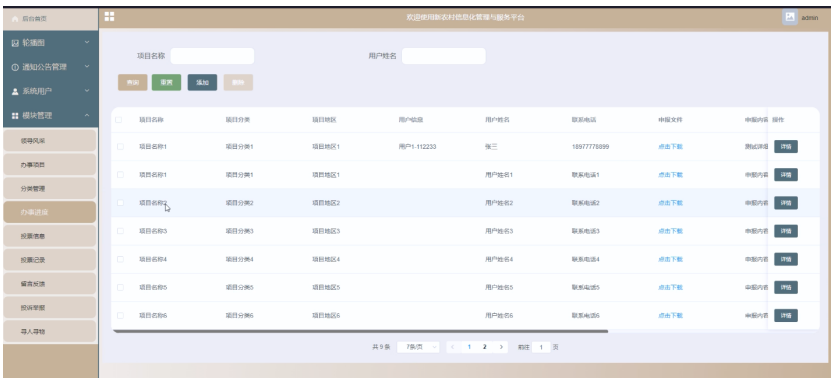836x381 pixels.
Task: Click the faded 删除 delete button
Action: (x=238, y=83)
